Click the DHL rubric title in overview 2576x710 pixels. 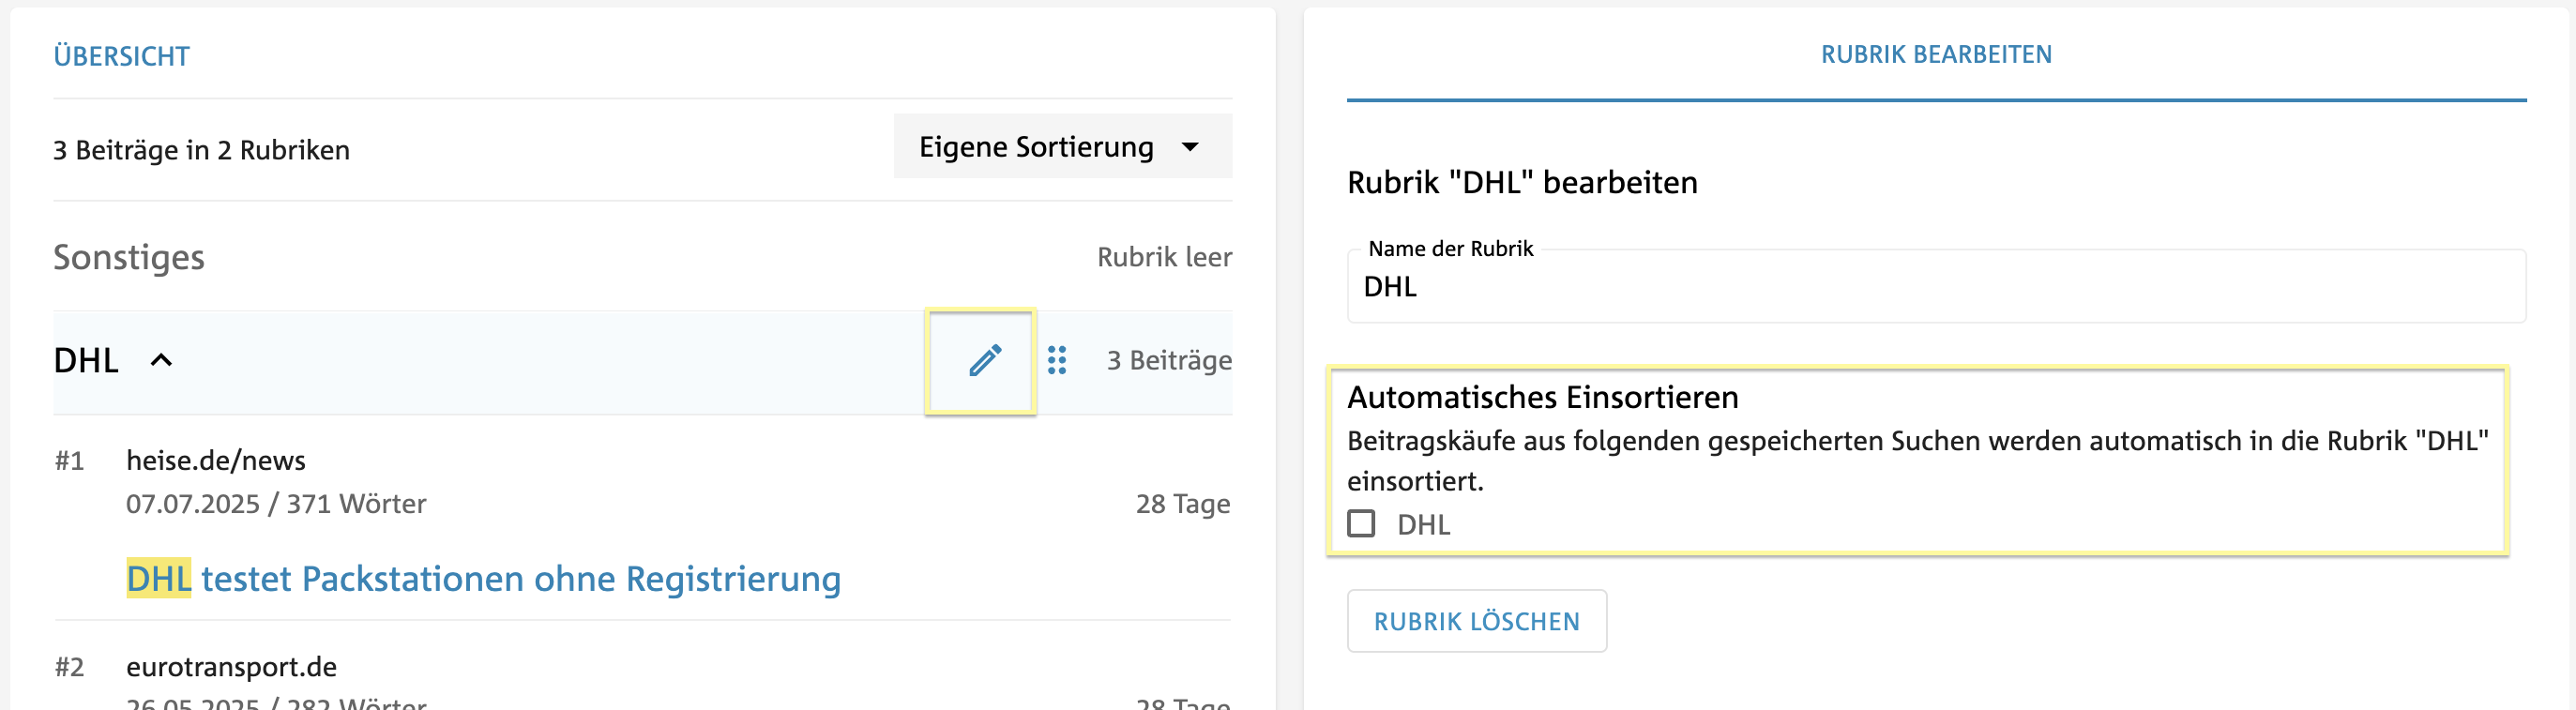[86, 360]
